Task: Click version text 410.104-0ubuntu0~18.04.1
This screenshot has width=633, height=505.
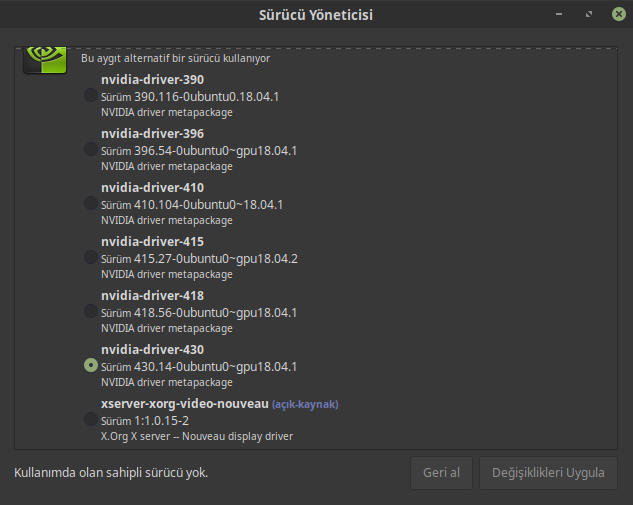Action: [208, 205]
